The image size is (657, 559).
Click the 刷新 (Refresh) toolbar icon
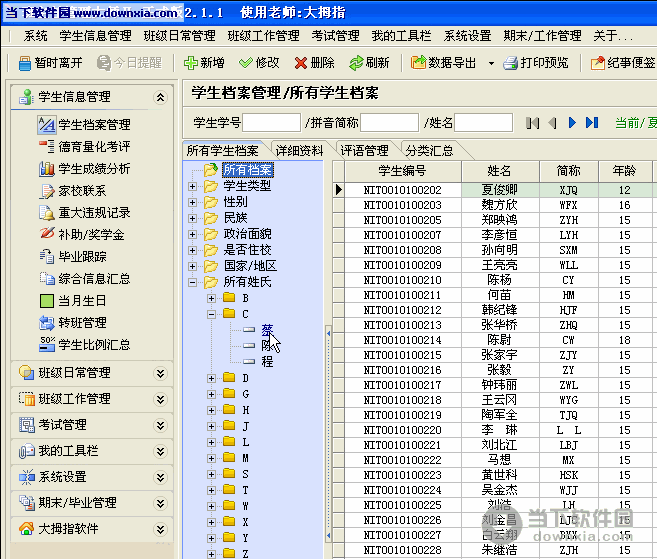tap(355, 63)
